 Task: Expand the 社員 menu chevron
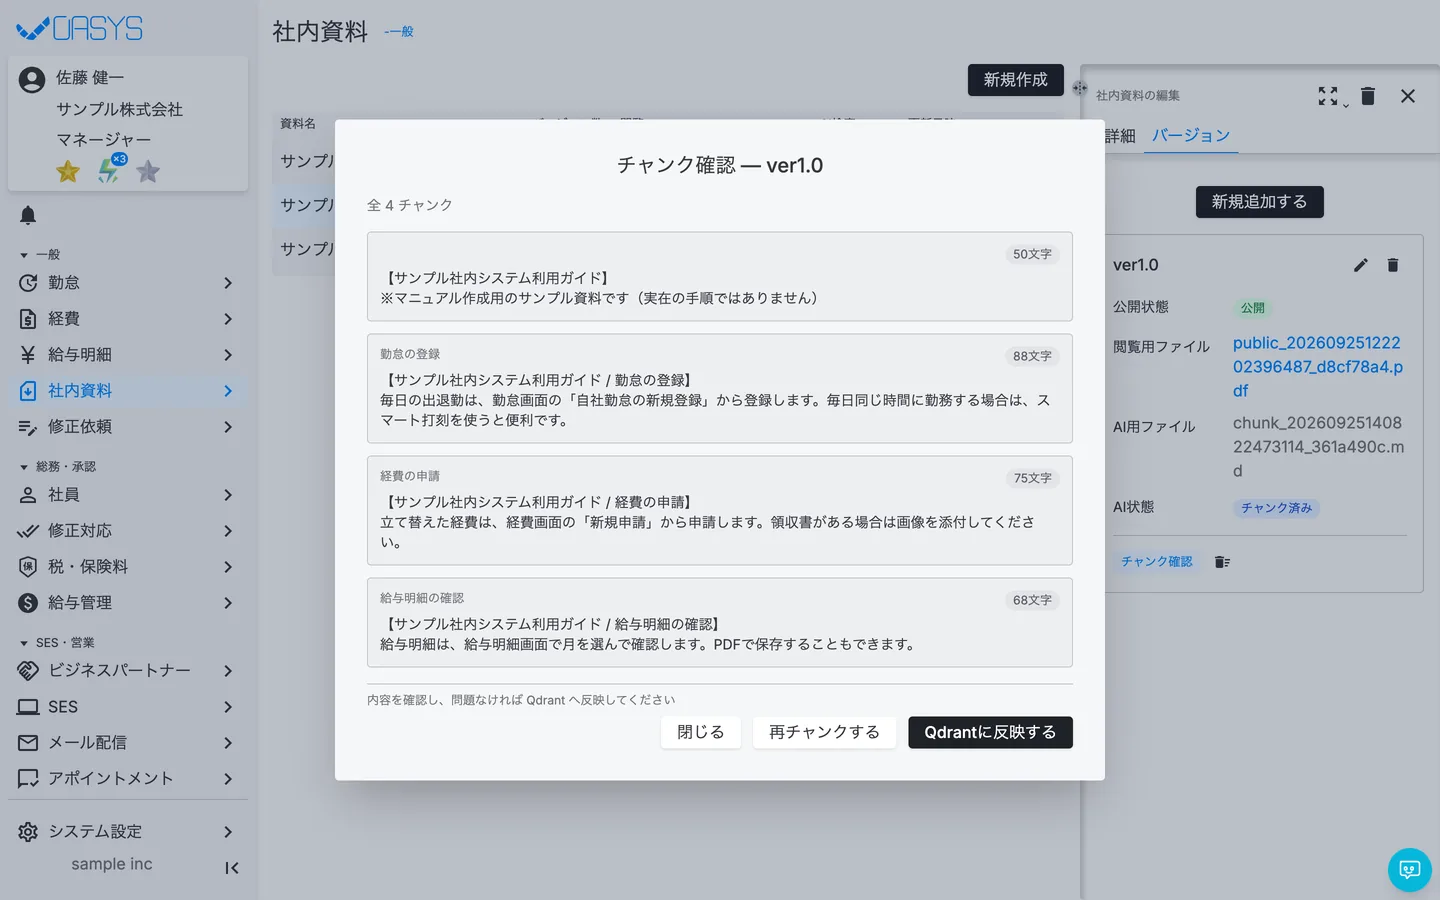click(x=228, y=495)
